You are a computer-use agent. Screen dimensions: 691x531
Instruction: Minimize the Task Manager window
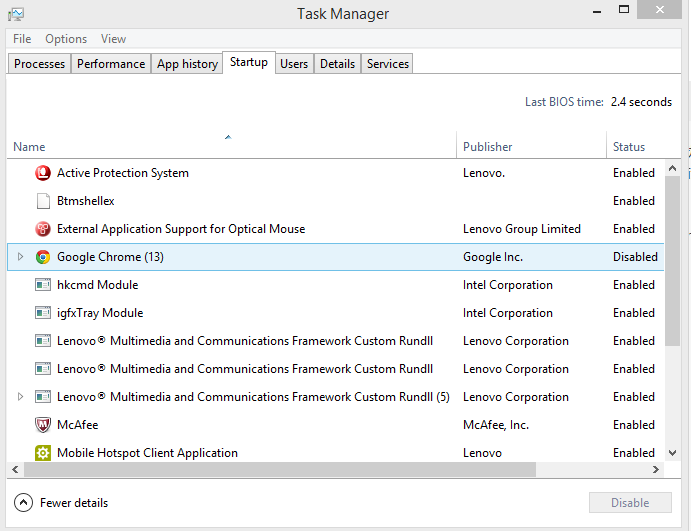tap(597, 10)
